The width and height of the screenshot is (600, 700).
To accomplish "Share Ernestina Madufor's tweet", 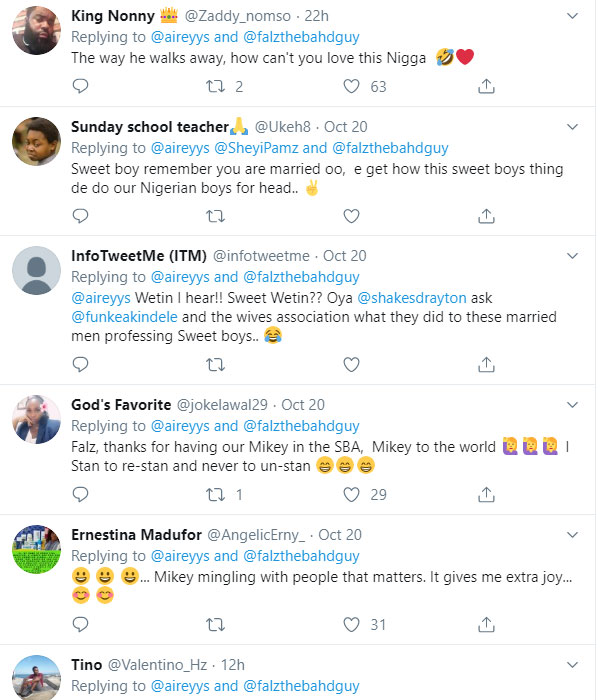I will (x=487, y=624).
